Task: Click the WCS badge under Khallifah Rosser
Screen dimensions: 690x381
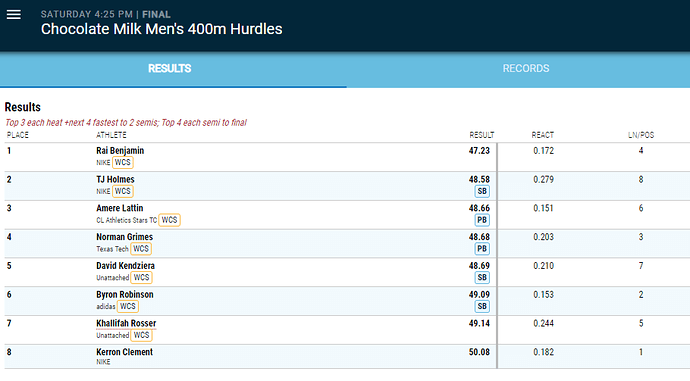Action: tap(141, 335)
